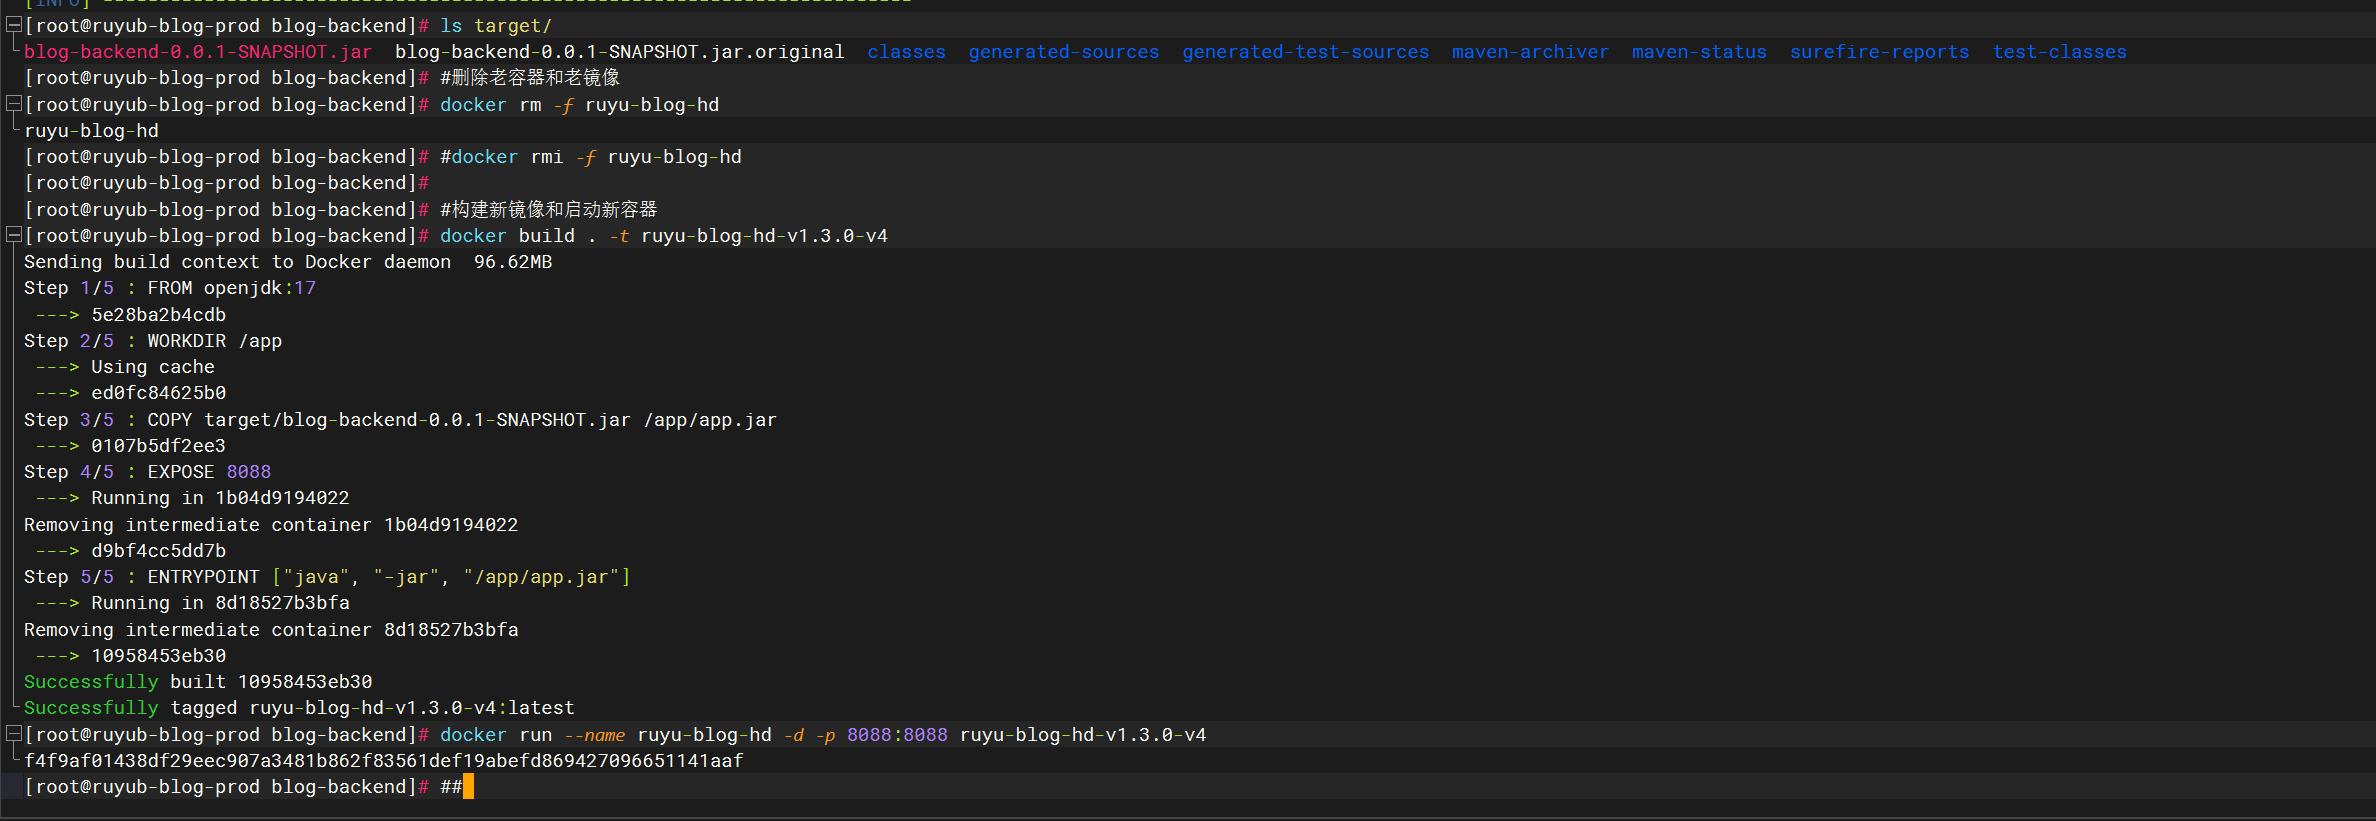Viewport: 2376px width, 821px height.
Task: Click the 'maven-archiver' directory name
Action: [x=1530, y=52]
